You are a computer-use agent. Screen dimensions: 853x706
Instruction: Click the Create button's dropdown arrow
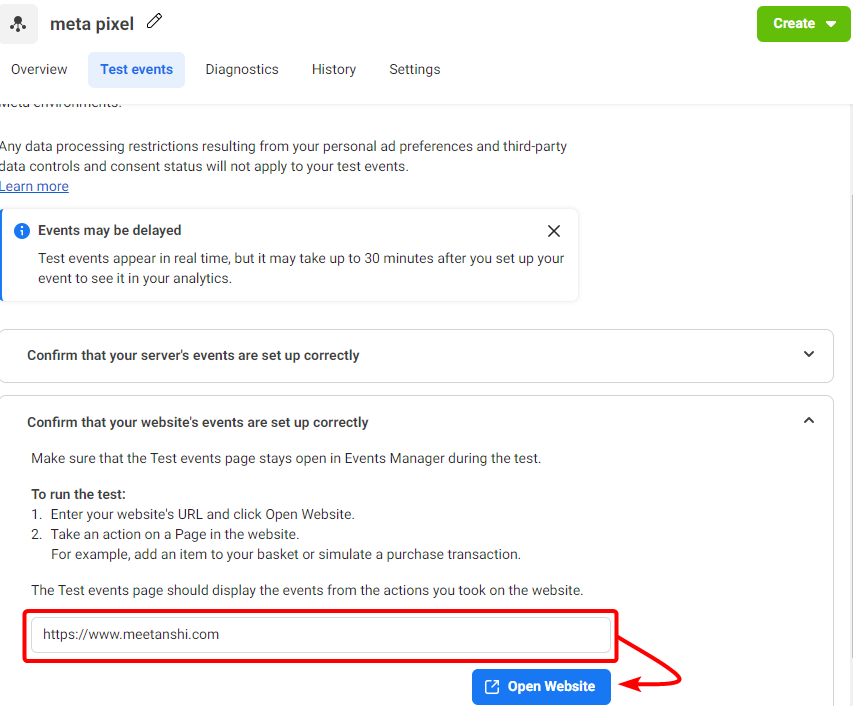point(831,24)
